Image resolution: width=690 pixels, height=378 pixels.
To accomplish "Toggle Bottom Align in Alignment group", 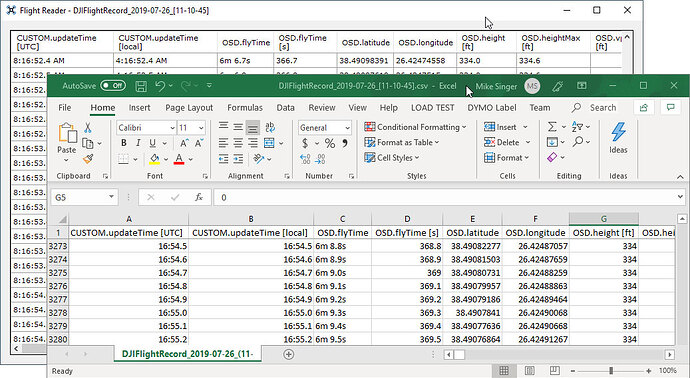I will tap(253, 128).
